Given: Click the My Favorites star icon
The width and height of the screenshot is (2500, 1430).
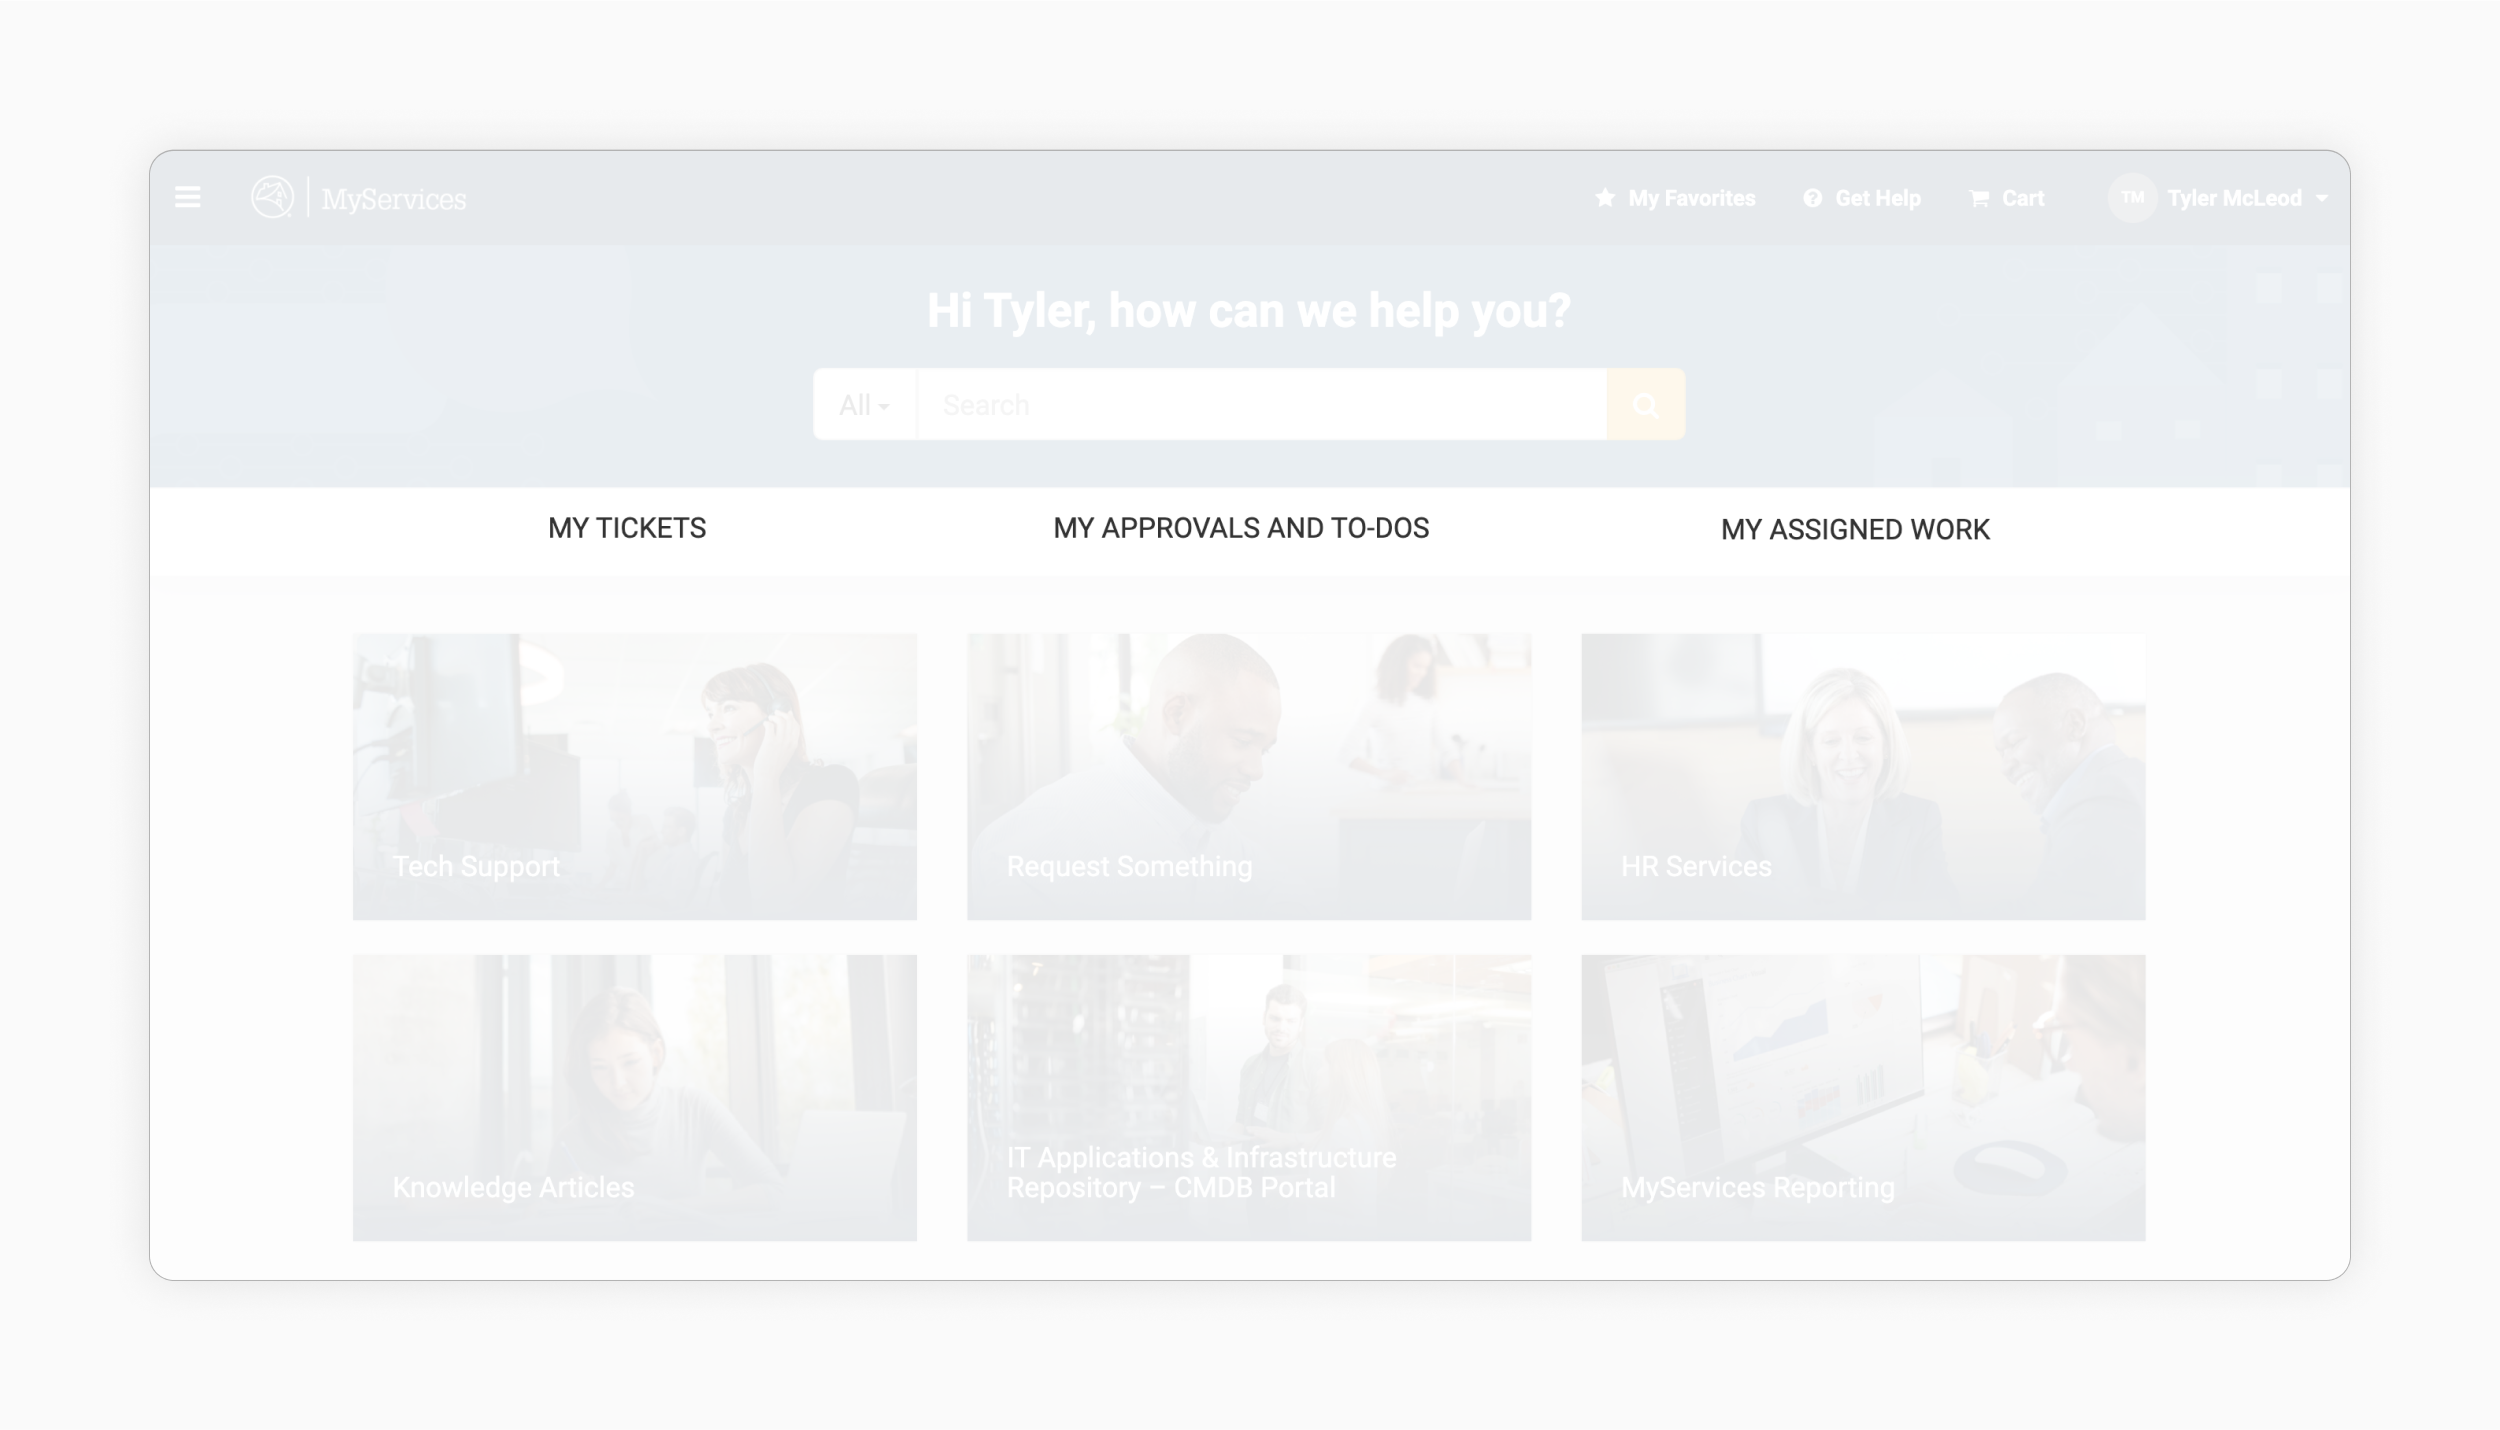Looking at the screenshot, I should click(1604, 198).
